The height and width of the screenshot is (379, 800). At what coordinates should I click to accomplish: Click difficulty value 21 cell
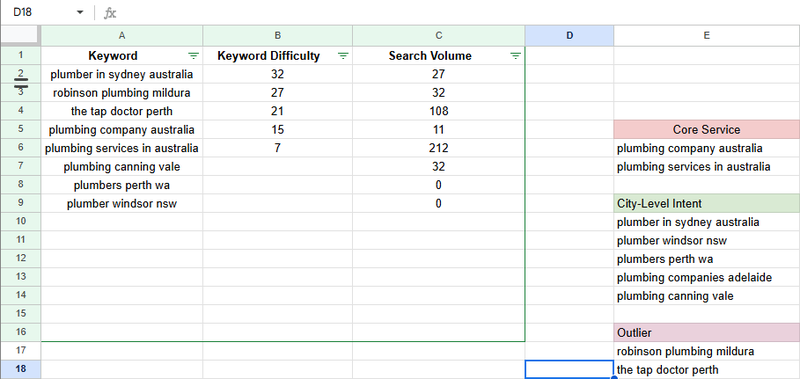pyautogui.click(x=278, y=111)
